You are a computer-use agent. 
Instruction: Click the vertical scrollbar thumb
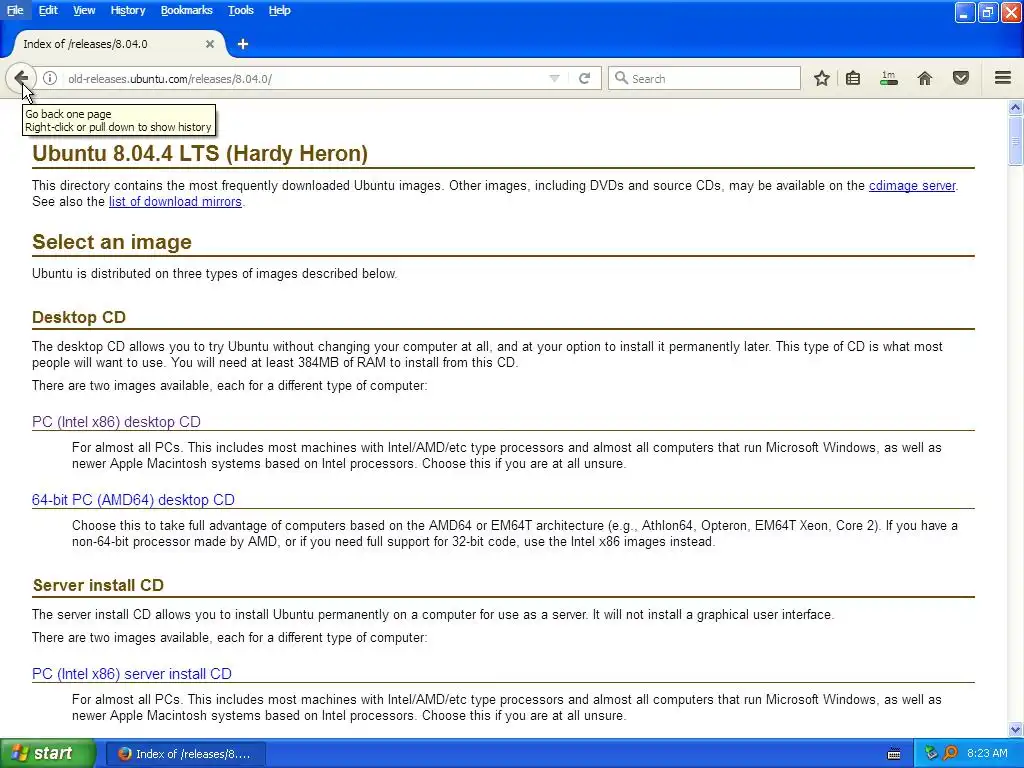(x=1015, y=141)
